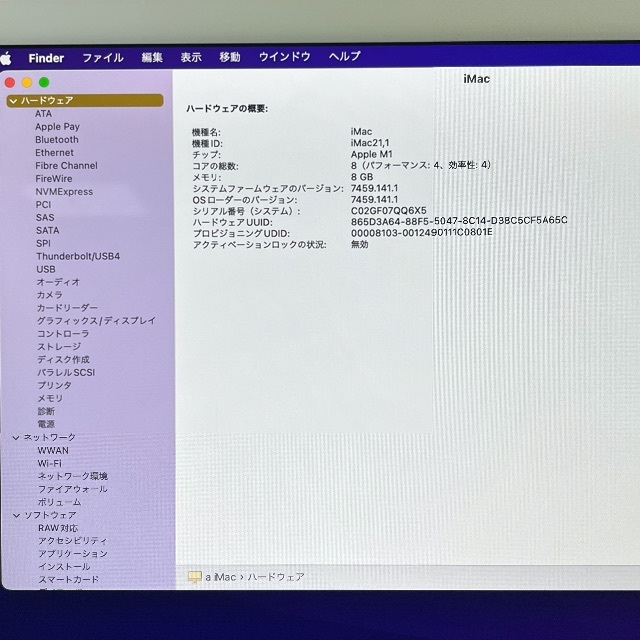Select SAS in the sidebar
This screenshot has height=640, width=640.
(45, 218)
